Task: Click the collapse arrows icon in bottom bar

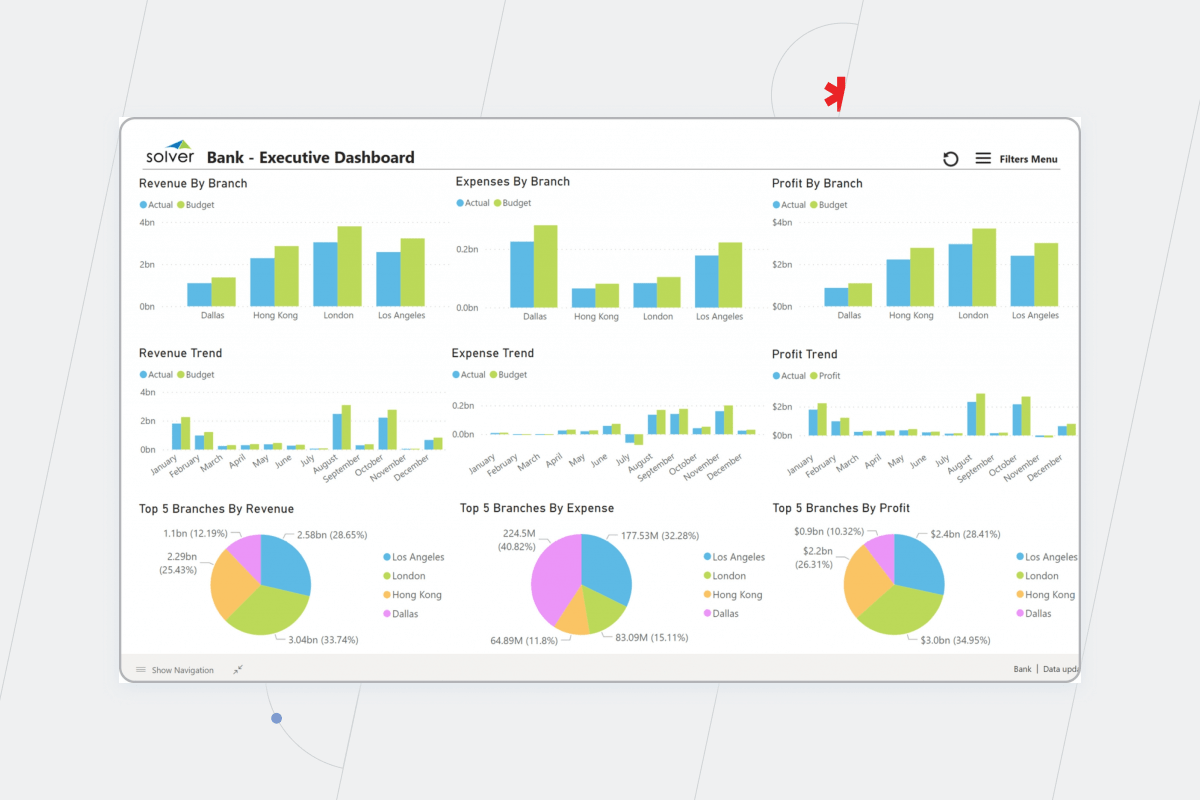Action: tap(237, 670)
